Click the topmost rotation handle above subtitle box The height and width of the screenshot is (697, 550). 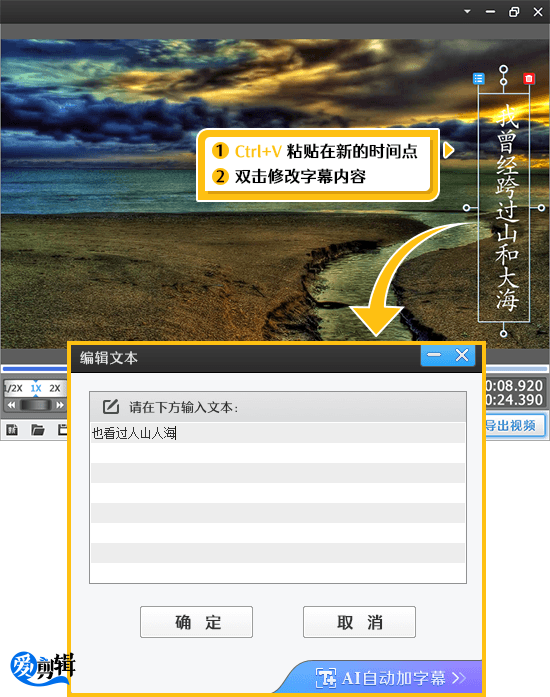pos(503,69)
